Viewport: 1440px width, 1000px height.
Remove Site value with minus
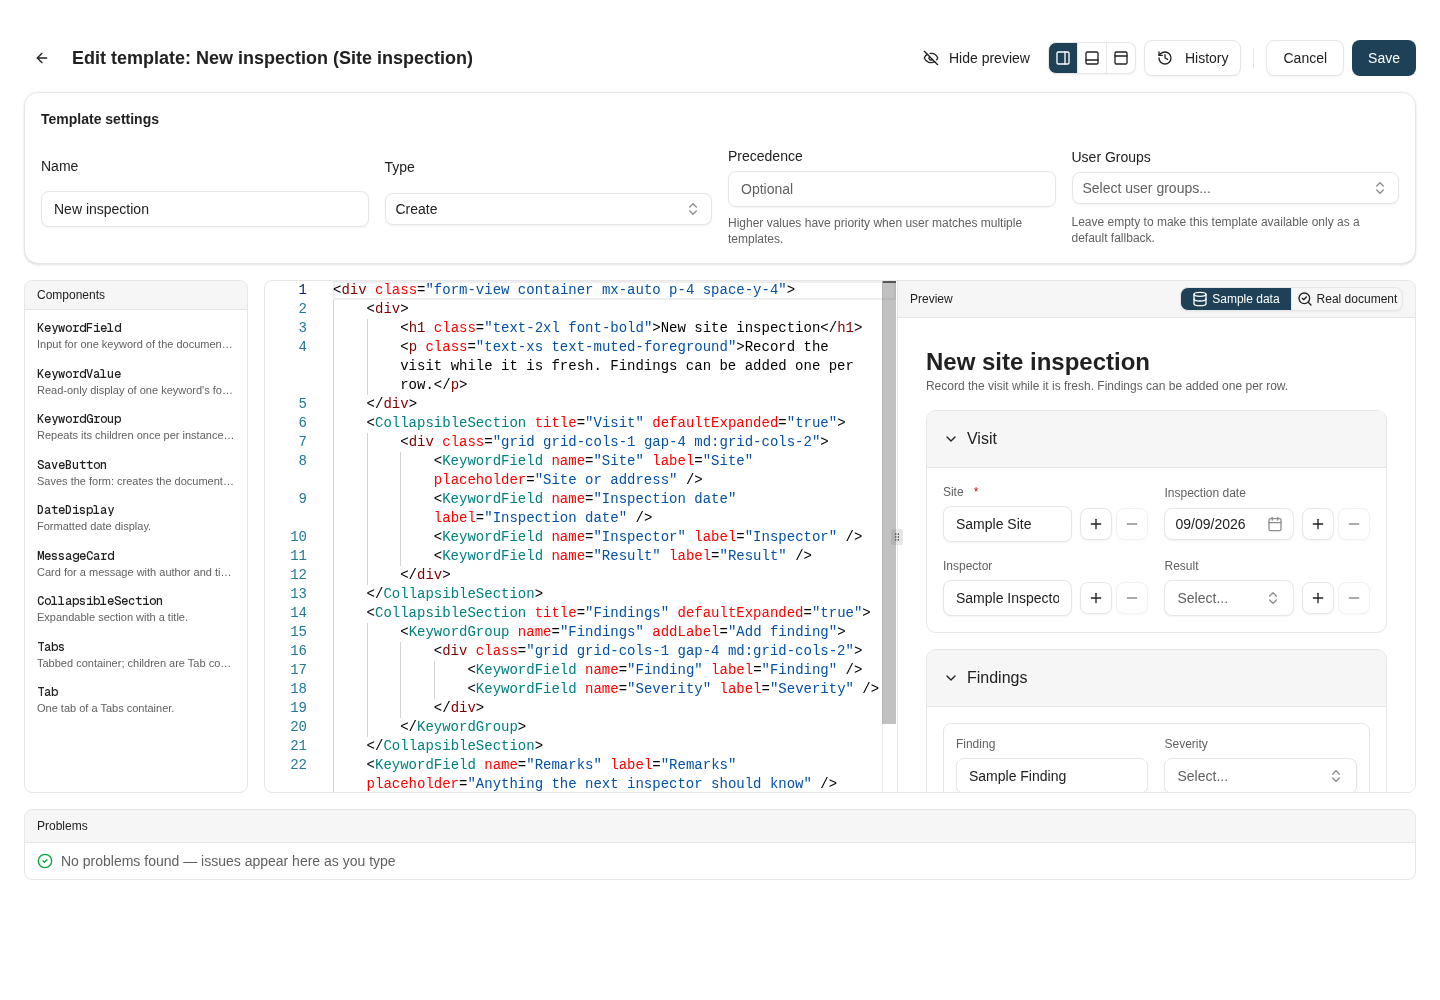pyautogui.click(x=1132, y=524)
